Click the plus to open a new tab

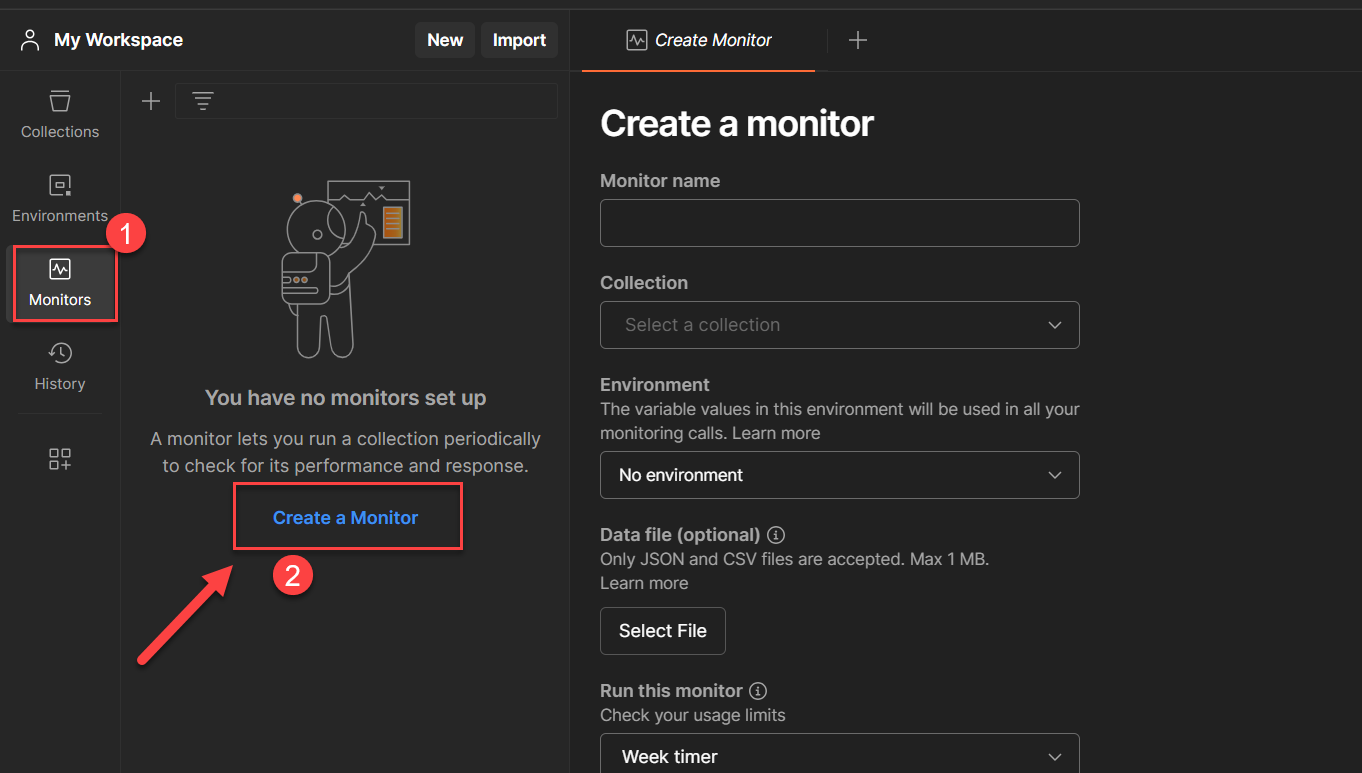coord(858,40)
